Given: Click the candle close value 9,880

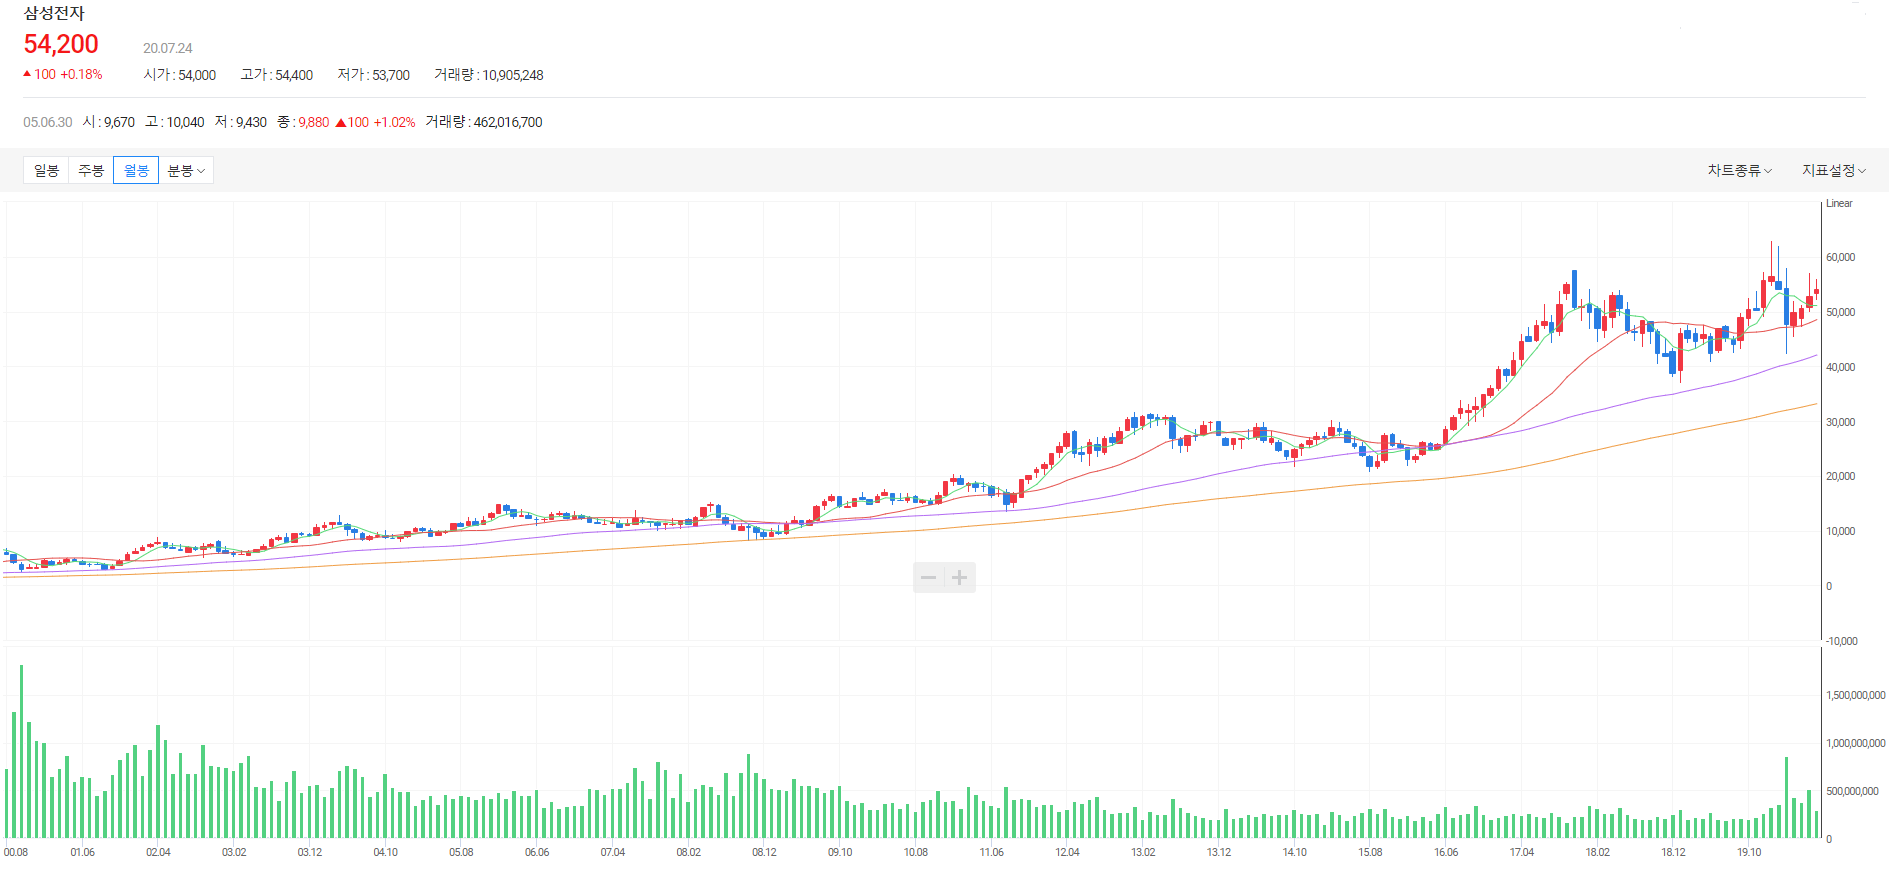Looking at the screenshot, I should tap(313, 122).
